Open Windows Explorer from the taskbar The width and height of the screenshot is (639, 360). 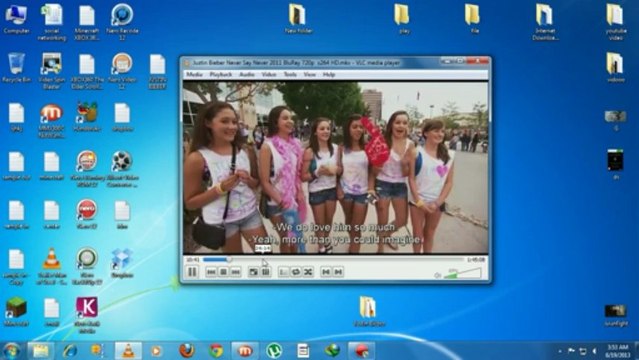(x=40, y=351)
